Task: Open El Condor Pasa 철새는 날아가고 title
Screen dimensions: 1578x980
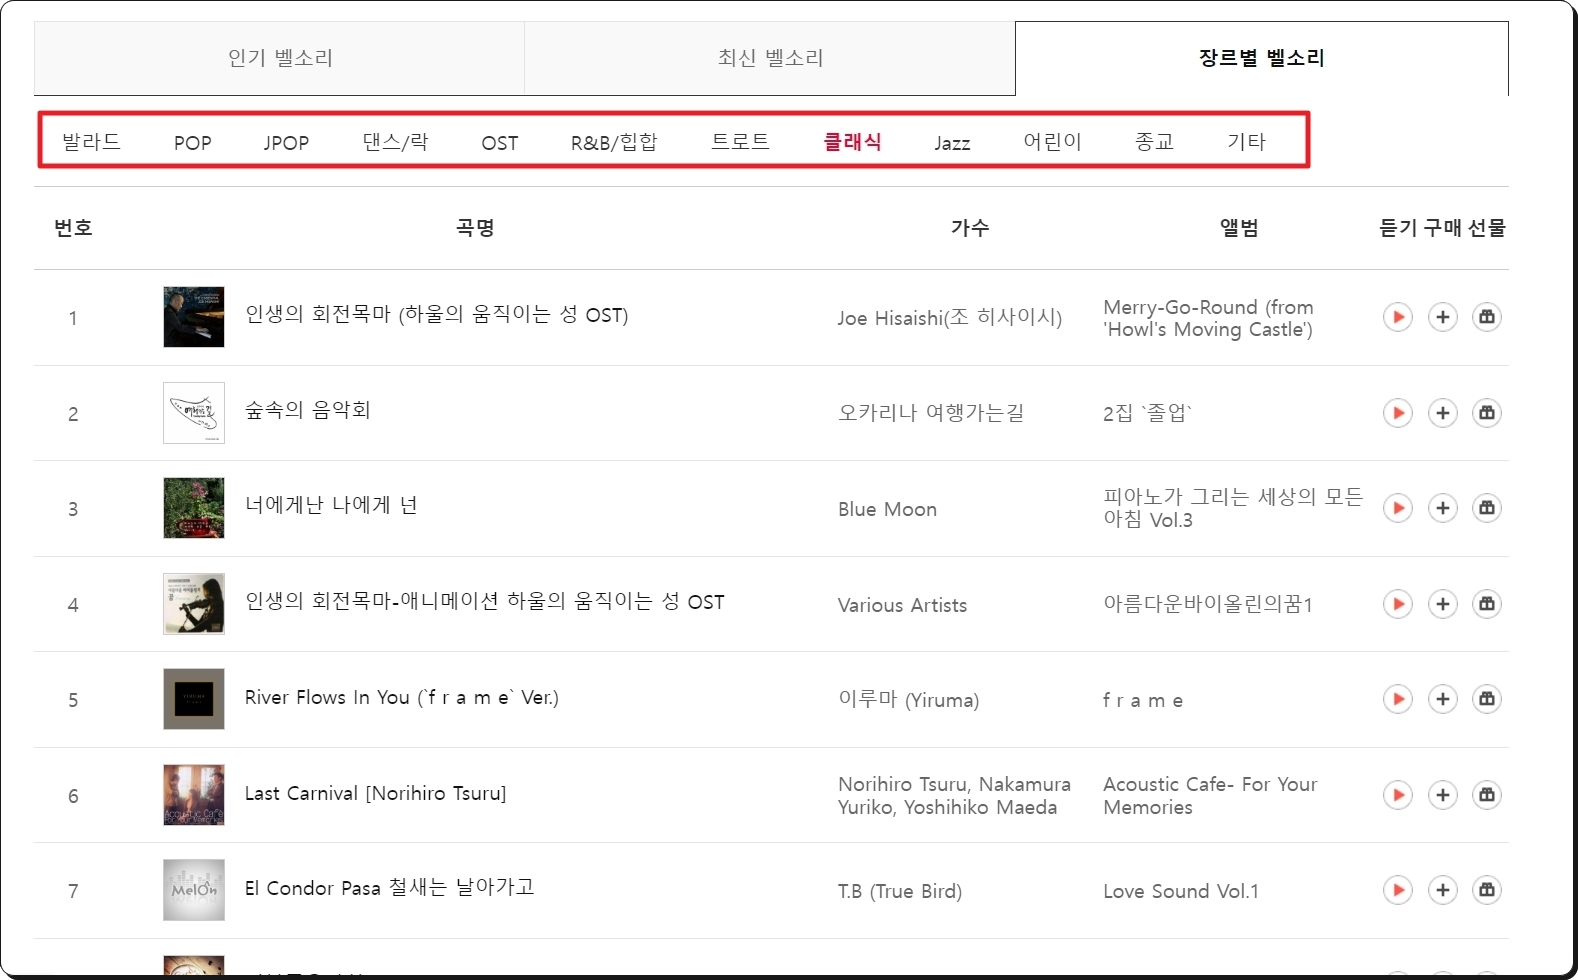Action: pyautogui.click(x=390, y=888)
